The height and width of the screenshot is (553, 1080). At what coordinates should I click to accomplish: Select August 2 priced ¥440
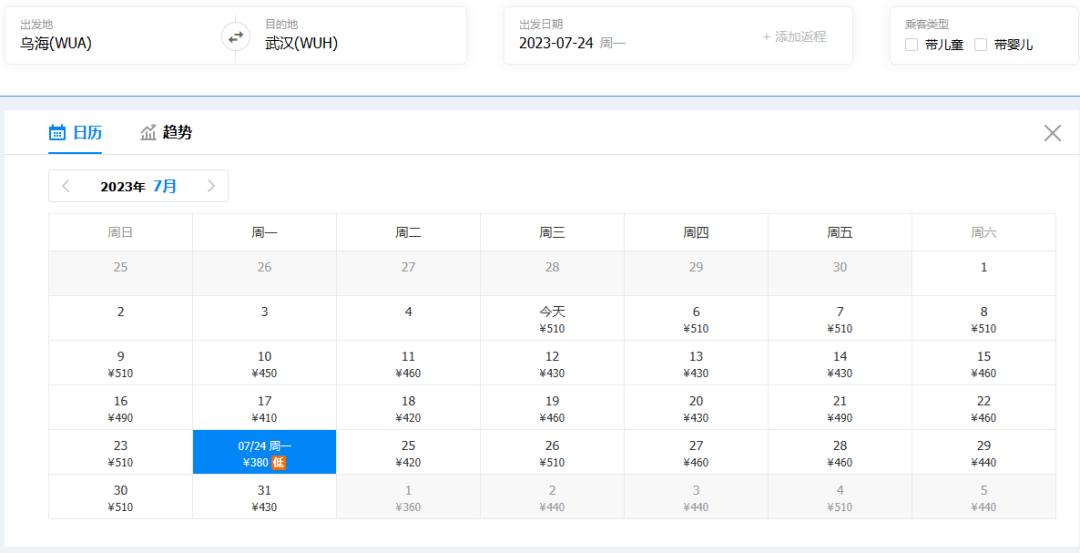tap(552, 497)
